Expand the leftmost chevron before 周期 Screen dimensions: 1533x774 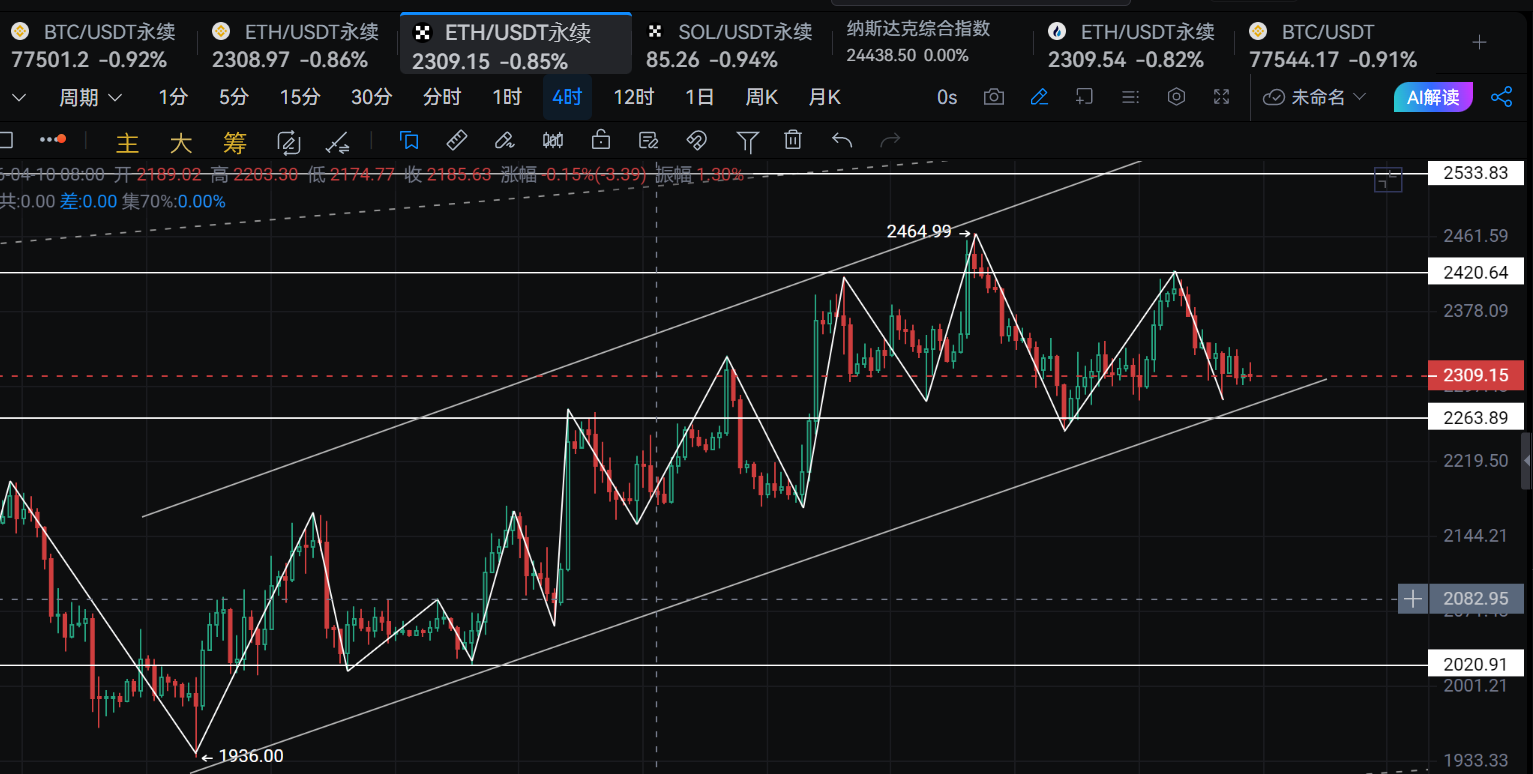pyautogui.click(x=18, y=97)
